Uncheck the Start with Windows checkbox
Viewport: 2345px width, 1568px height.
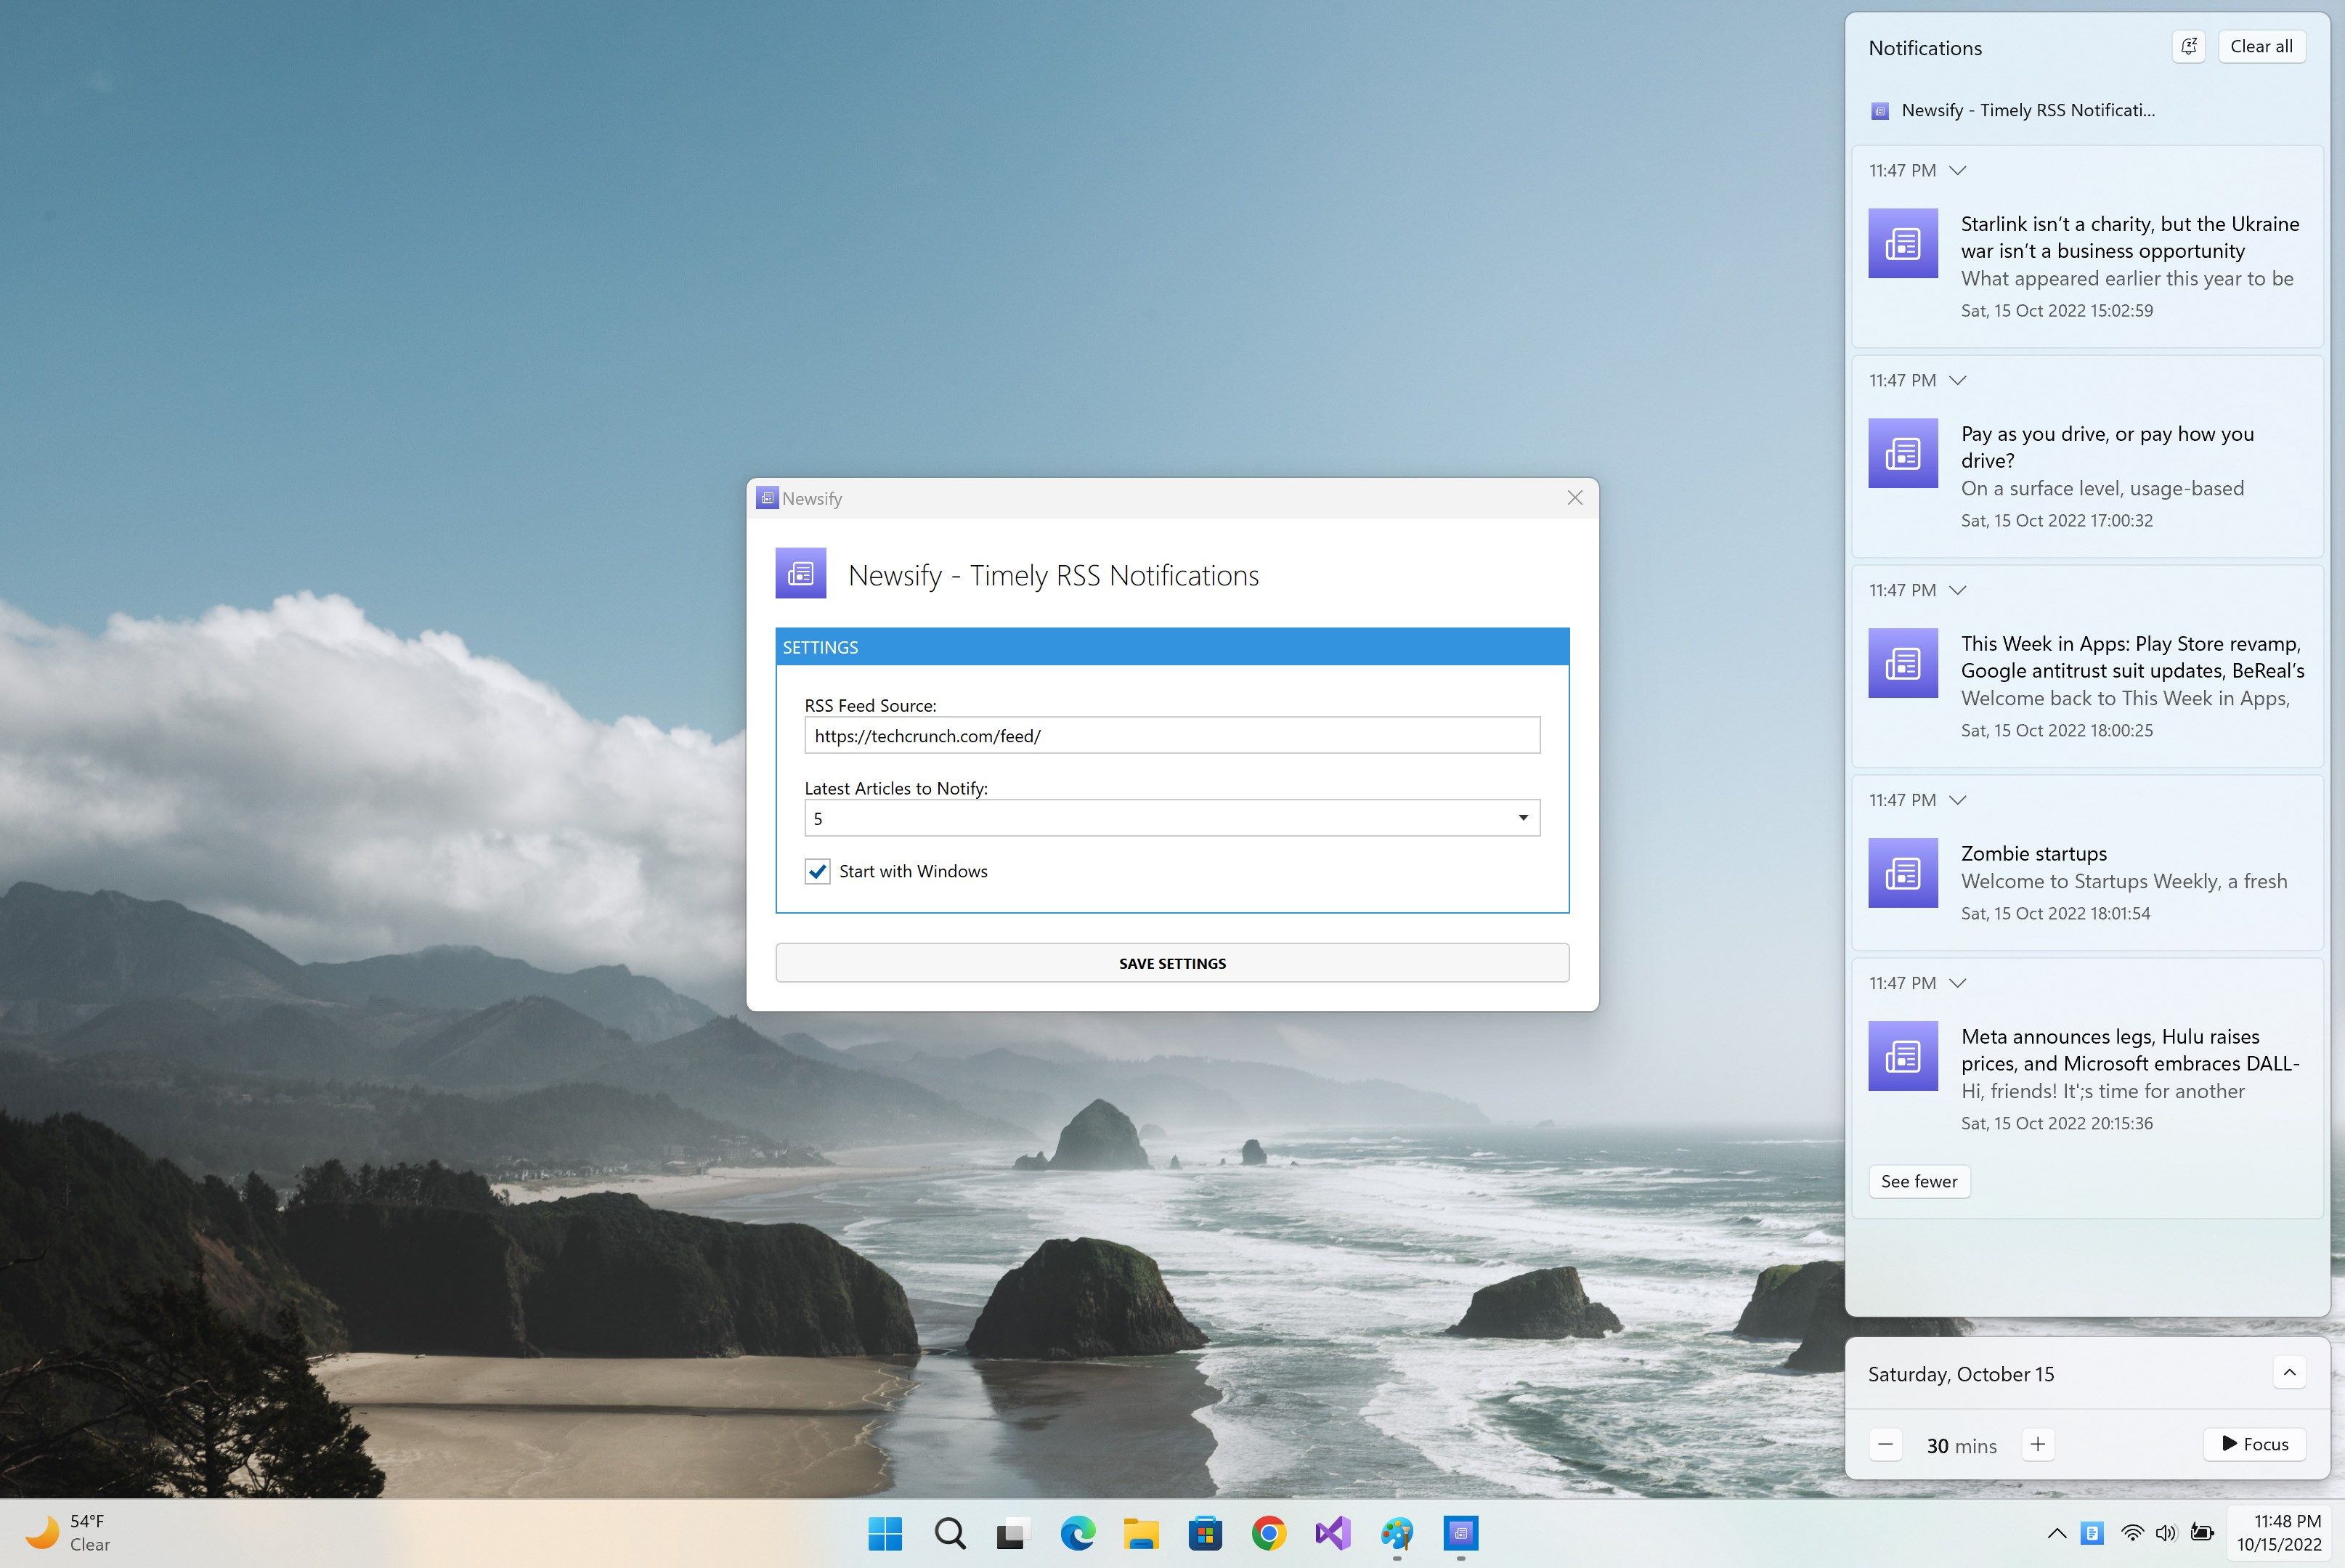pos(817,871)
